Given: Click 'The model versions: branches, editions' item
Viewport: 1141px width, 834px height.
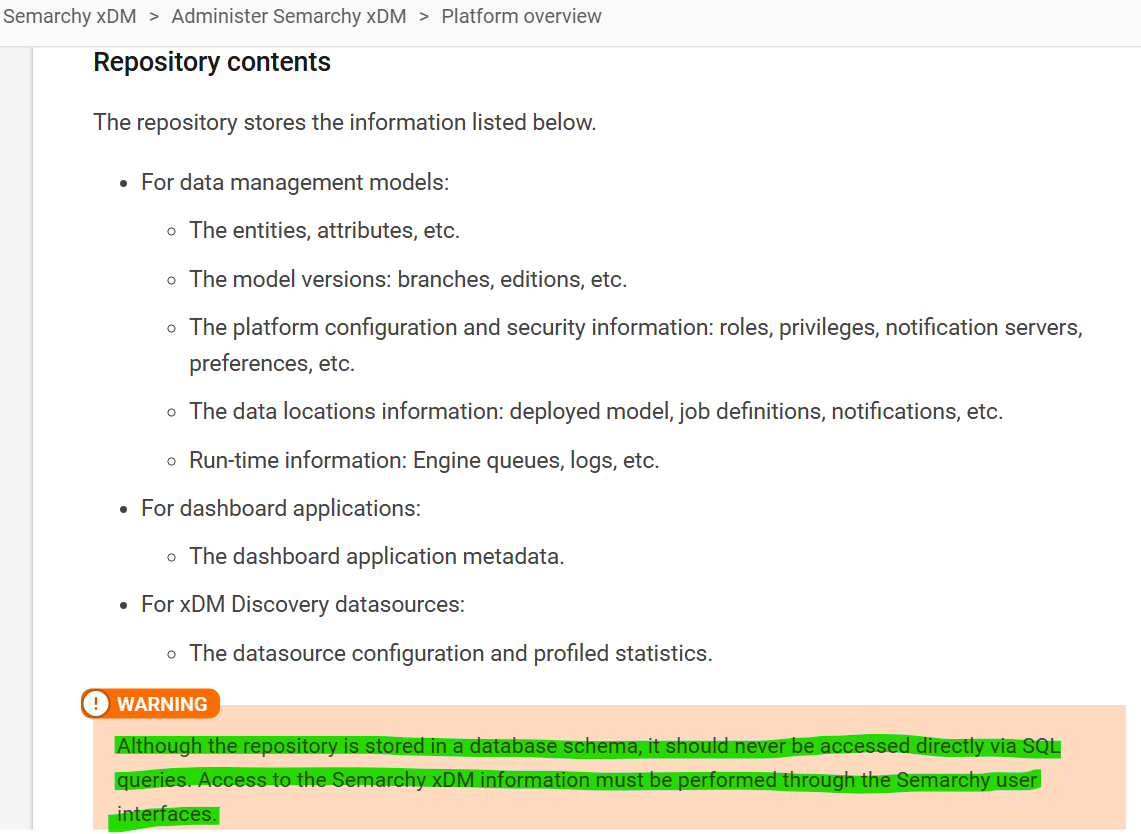Looking at the screenshot, I should pos(408,279).
